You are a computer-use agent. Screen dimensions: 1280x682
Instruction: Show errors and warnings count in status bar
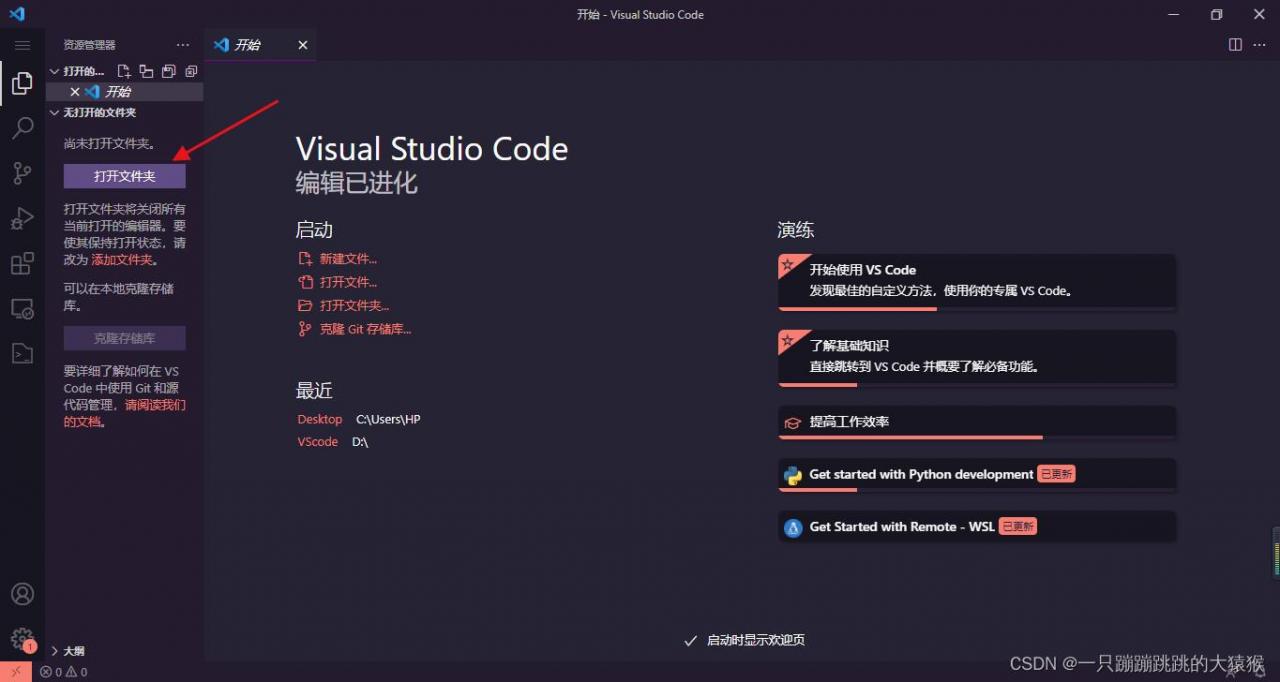point(64,672)
